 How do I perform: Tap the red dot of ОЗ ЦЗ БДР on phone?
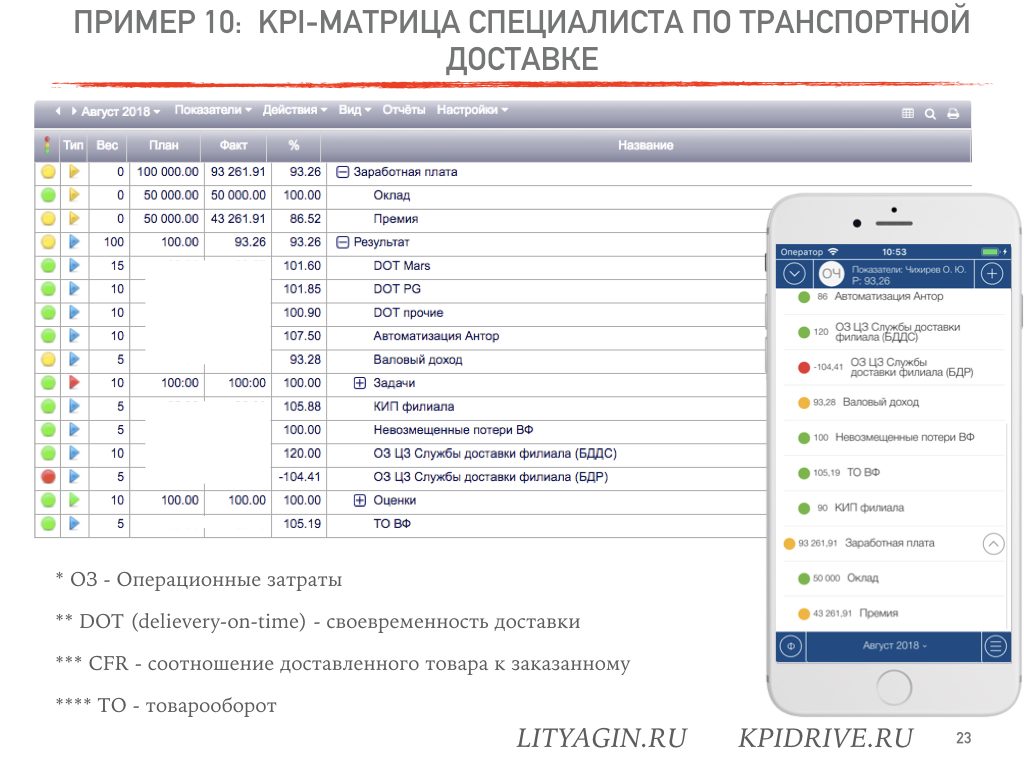[x=804, y=367]
